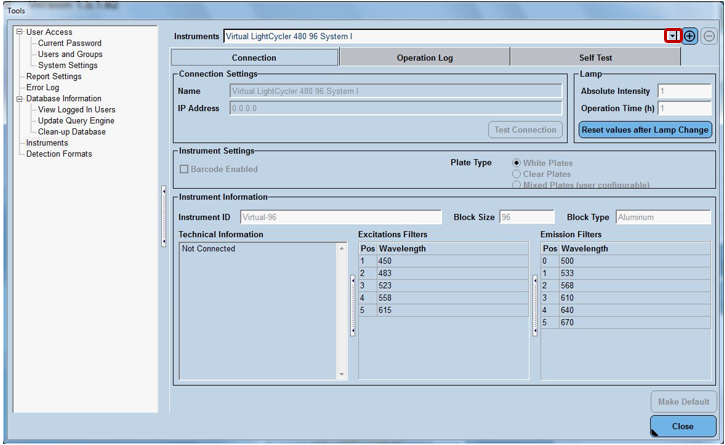This screenshot has height=445, width=725.
Task: Collapse the Database Information tree node
Action: (19, 99)
